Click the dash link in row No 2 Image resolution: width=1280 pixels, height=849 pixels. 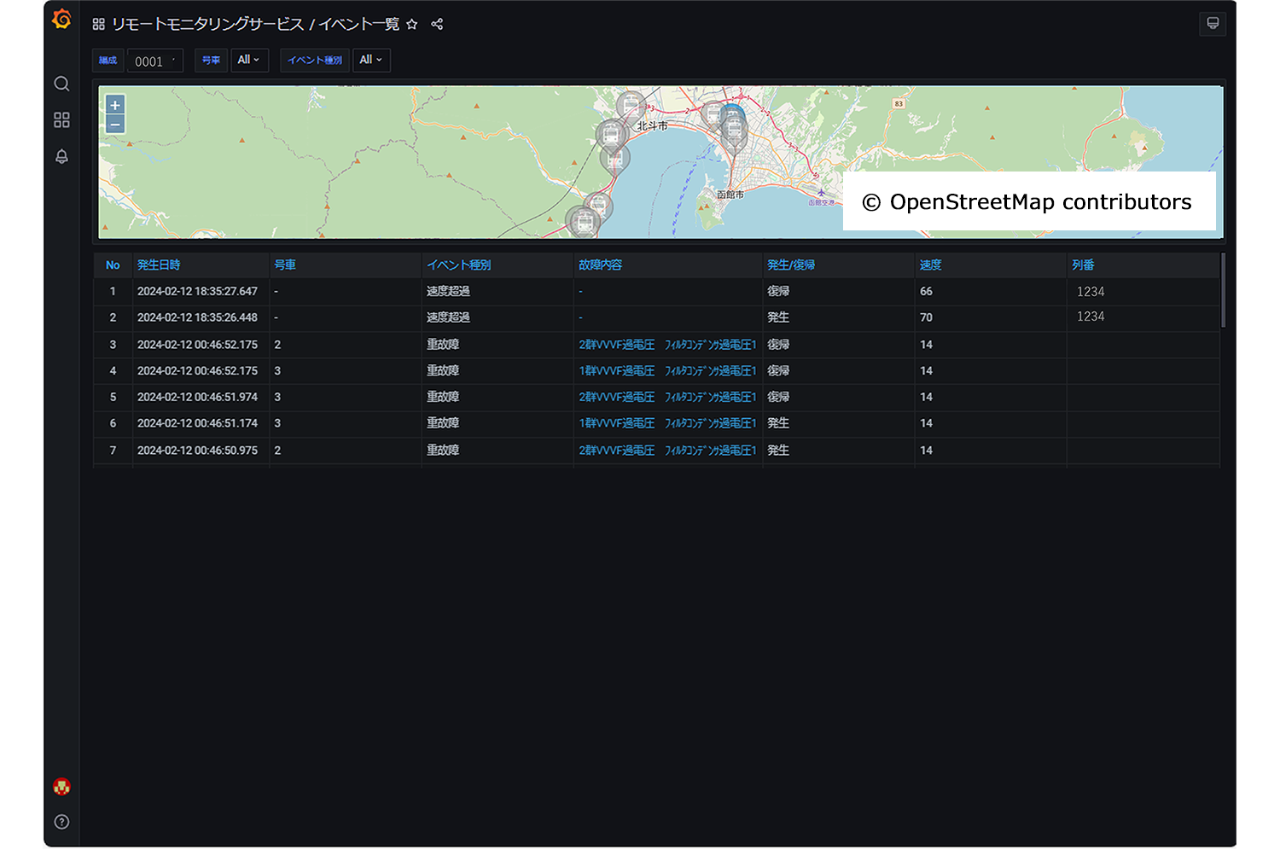coord(580,317)
